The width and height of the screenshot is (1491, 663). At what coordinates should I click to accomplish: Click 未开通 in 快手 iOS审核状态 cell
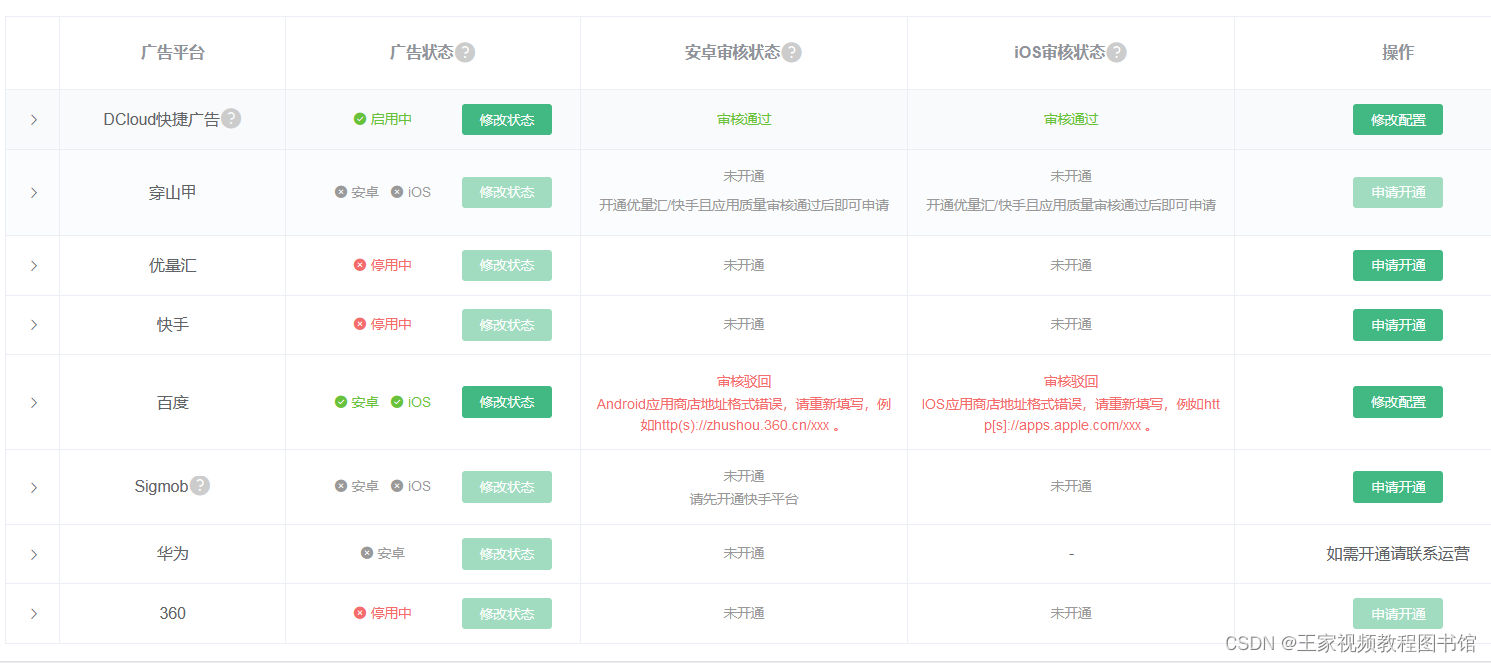point(1071,324)
